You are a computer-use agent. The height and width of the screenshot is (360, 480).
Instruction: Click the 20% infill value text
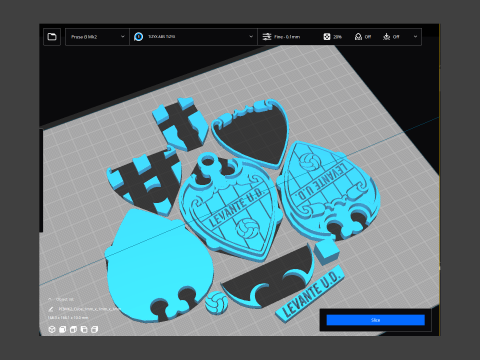pos(337,37)
